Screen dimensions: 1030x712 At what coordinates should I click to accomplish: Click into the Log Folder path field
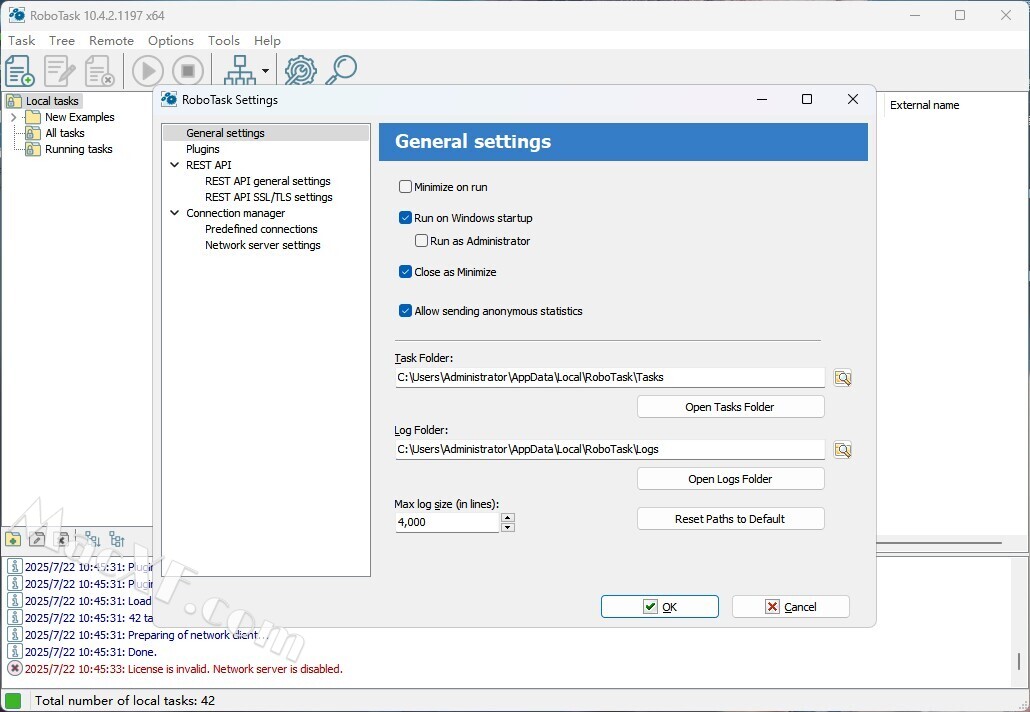coord(610,450)
